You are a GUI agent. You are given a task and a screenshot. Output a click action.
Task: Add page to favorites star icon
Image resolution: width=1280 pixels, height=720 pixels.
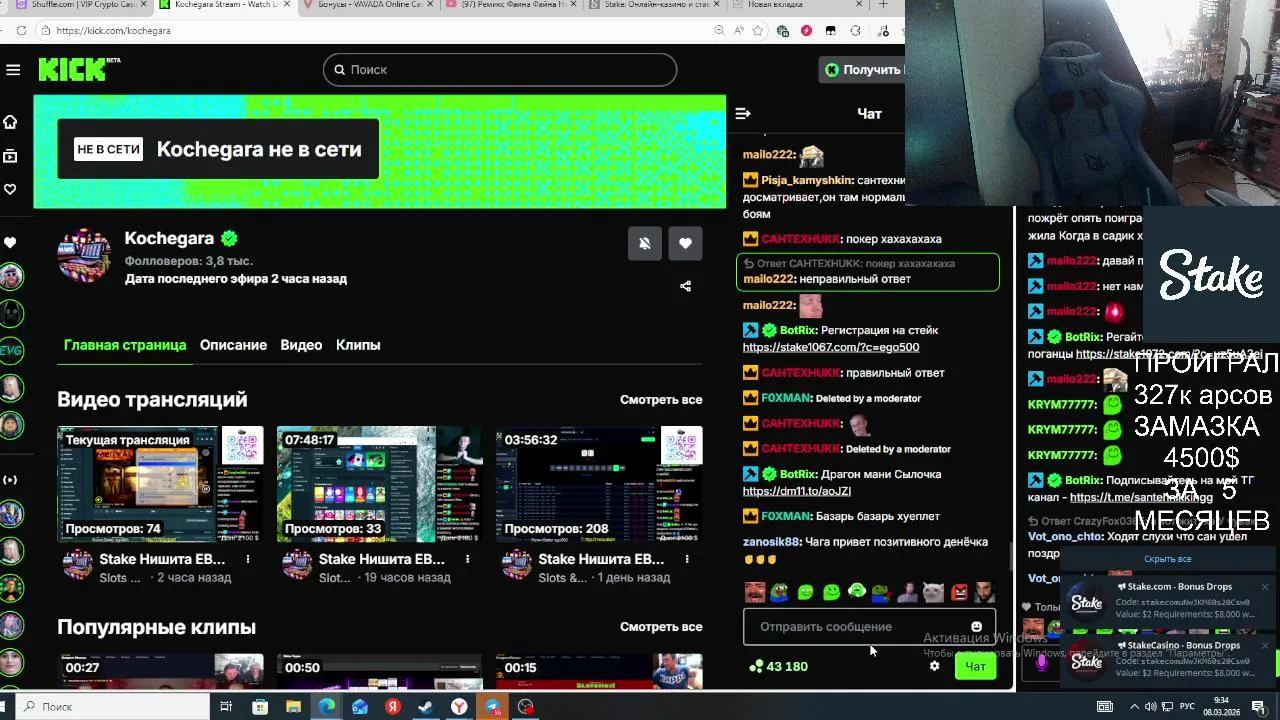click(x=757, y=31)
